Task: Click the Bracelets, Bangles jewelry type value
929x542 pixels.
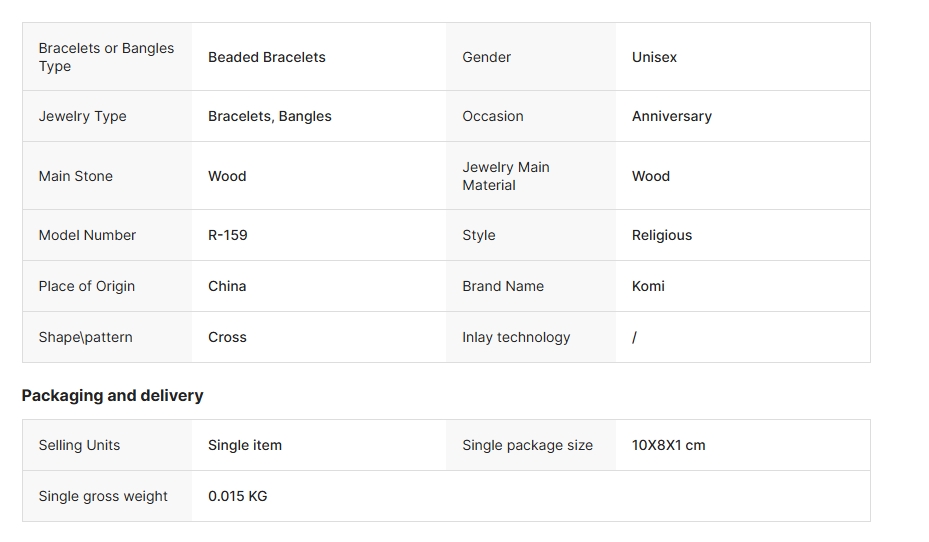Action: point(269,116)
